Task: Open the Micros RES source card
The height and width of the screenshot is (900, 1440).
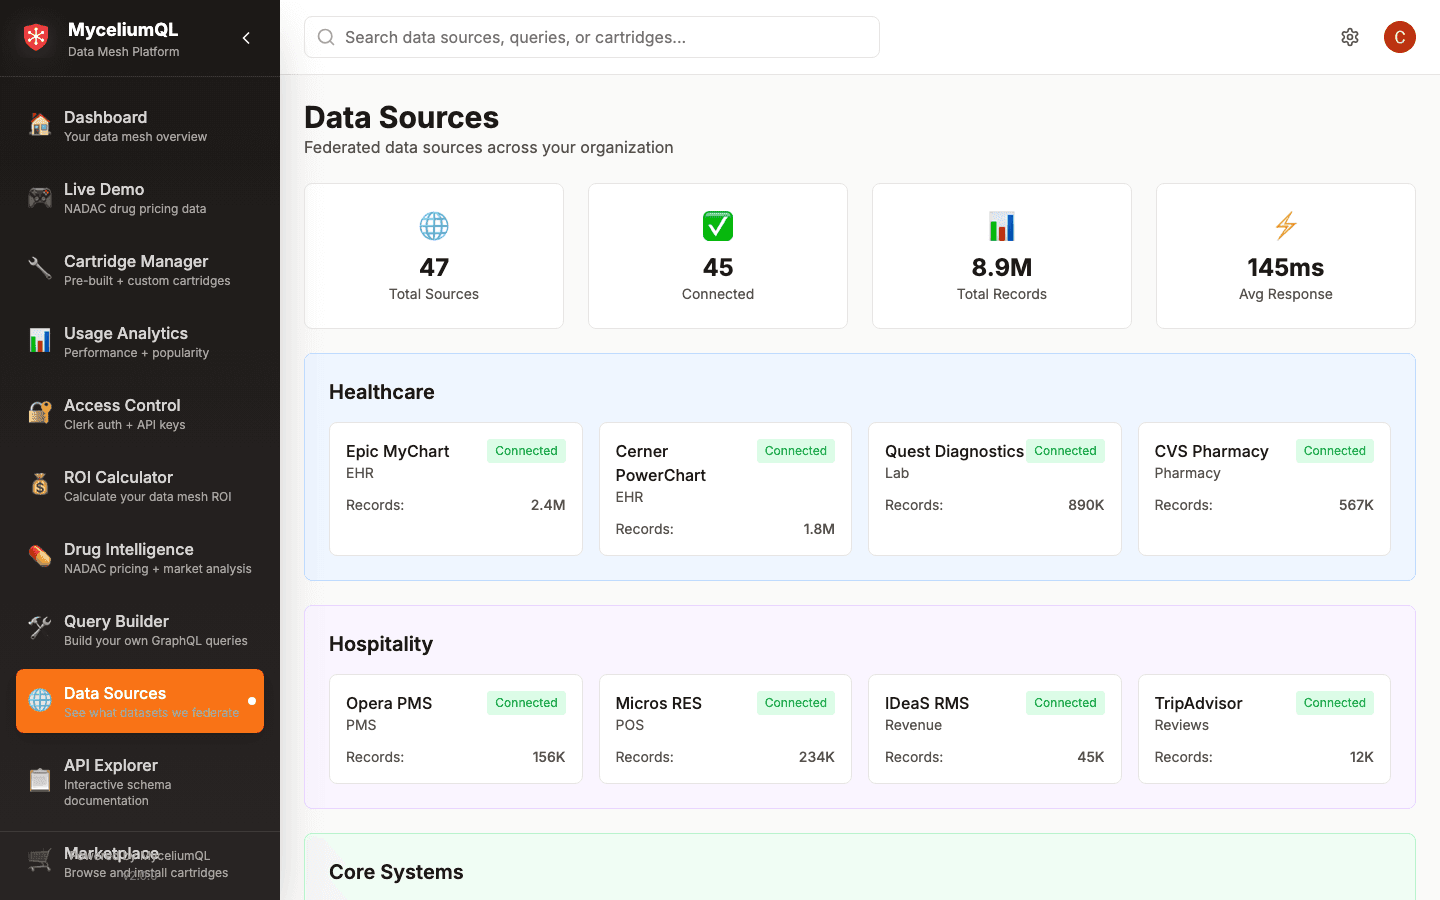Action: click(x=725, y=729)
